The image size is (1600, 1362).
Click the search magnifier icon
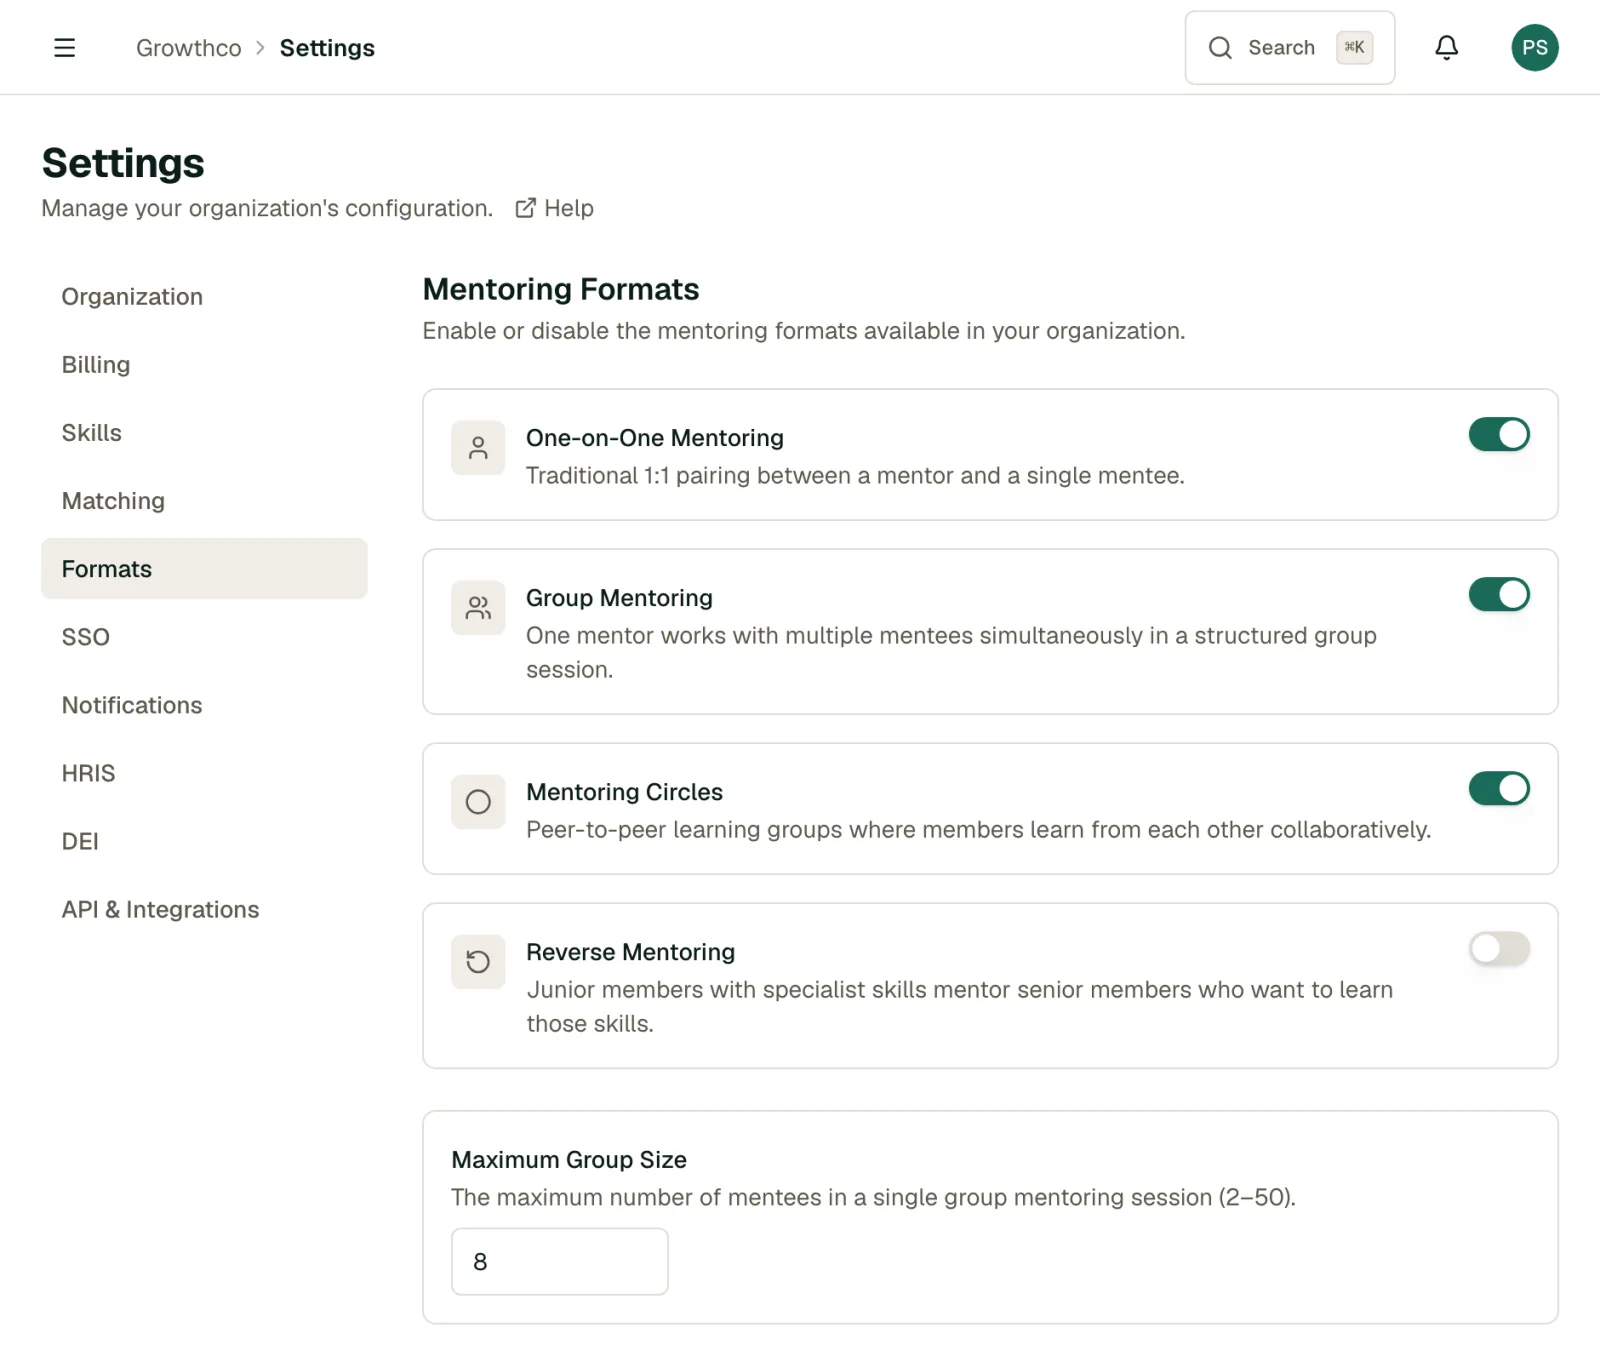click(x=1219, y=48)
